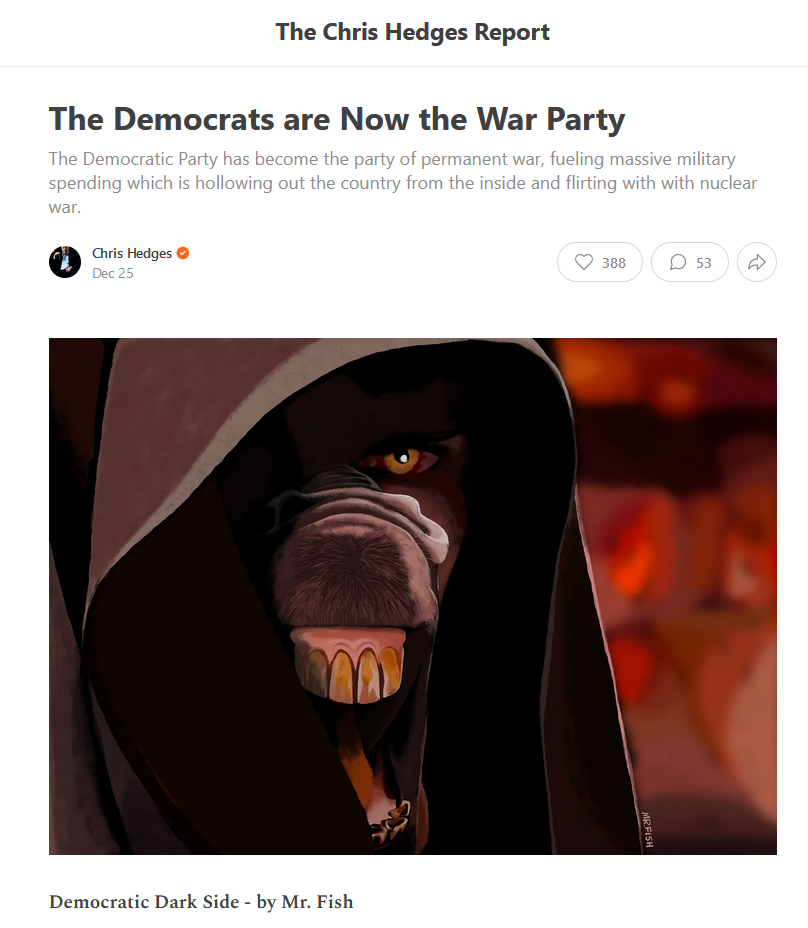Click the yellow eye in the illustration
808x928 pixels.
click(x=404, y=459)
